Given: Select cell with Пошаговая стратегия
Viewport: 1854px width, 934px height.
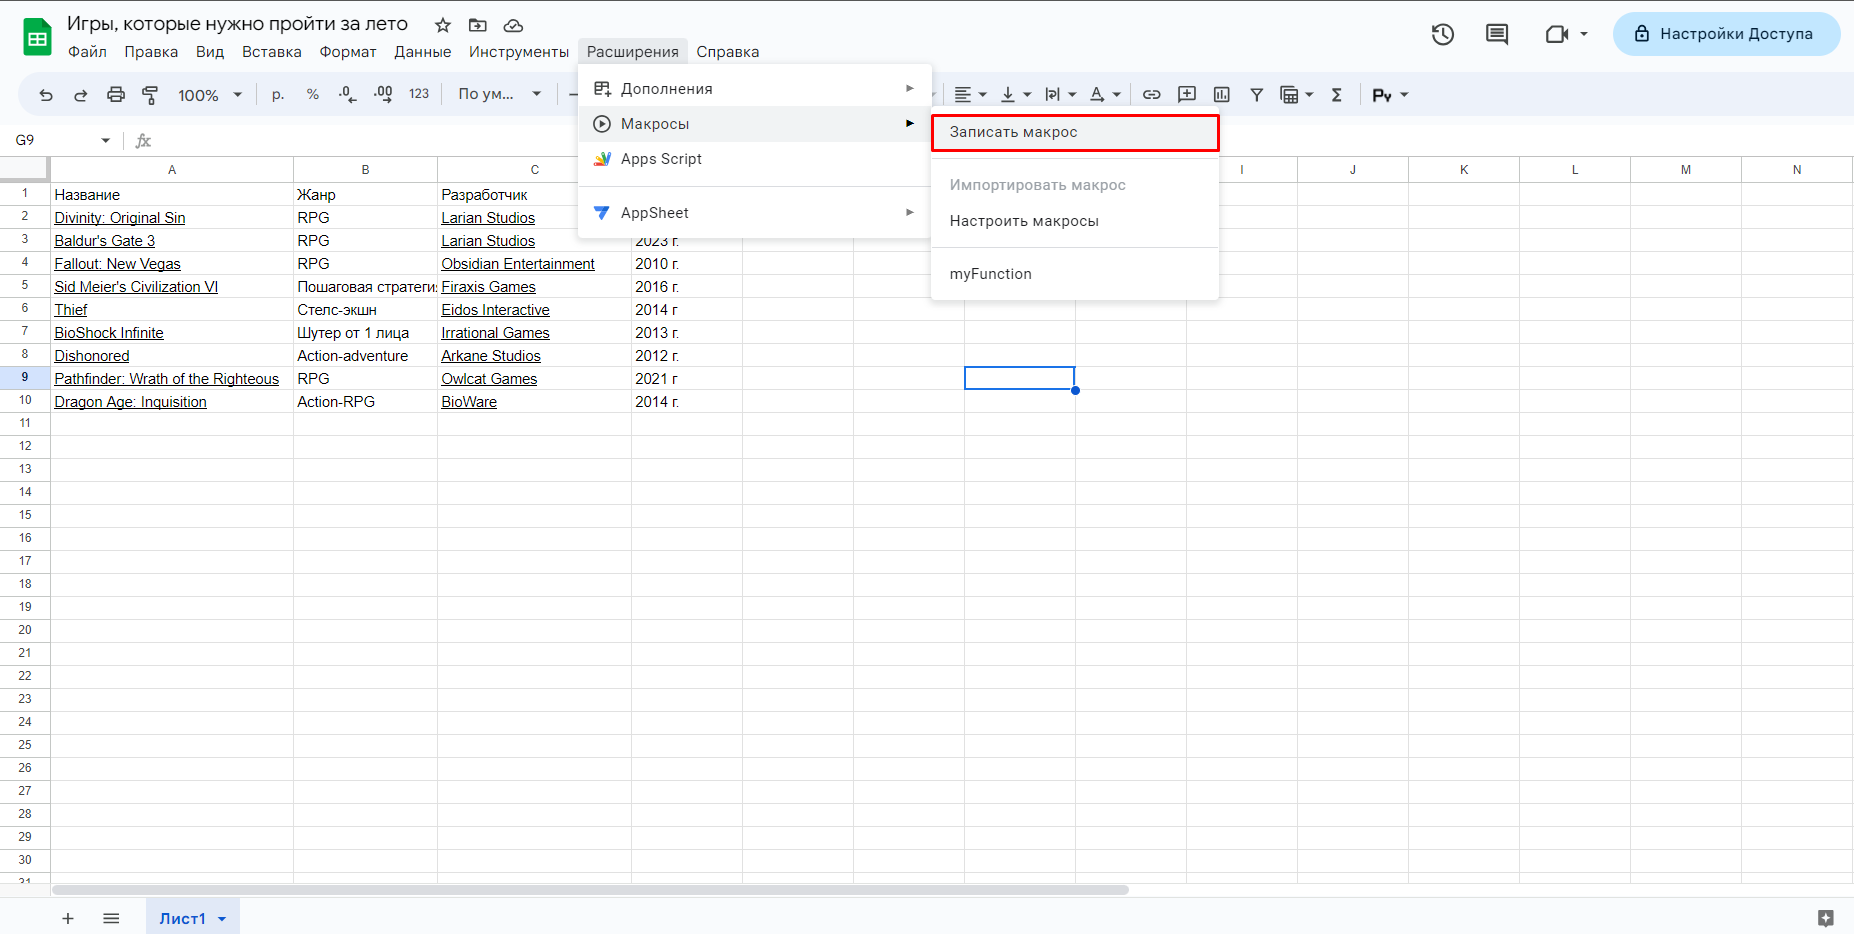Looking at the screenshot, I should pos(365,287).
